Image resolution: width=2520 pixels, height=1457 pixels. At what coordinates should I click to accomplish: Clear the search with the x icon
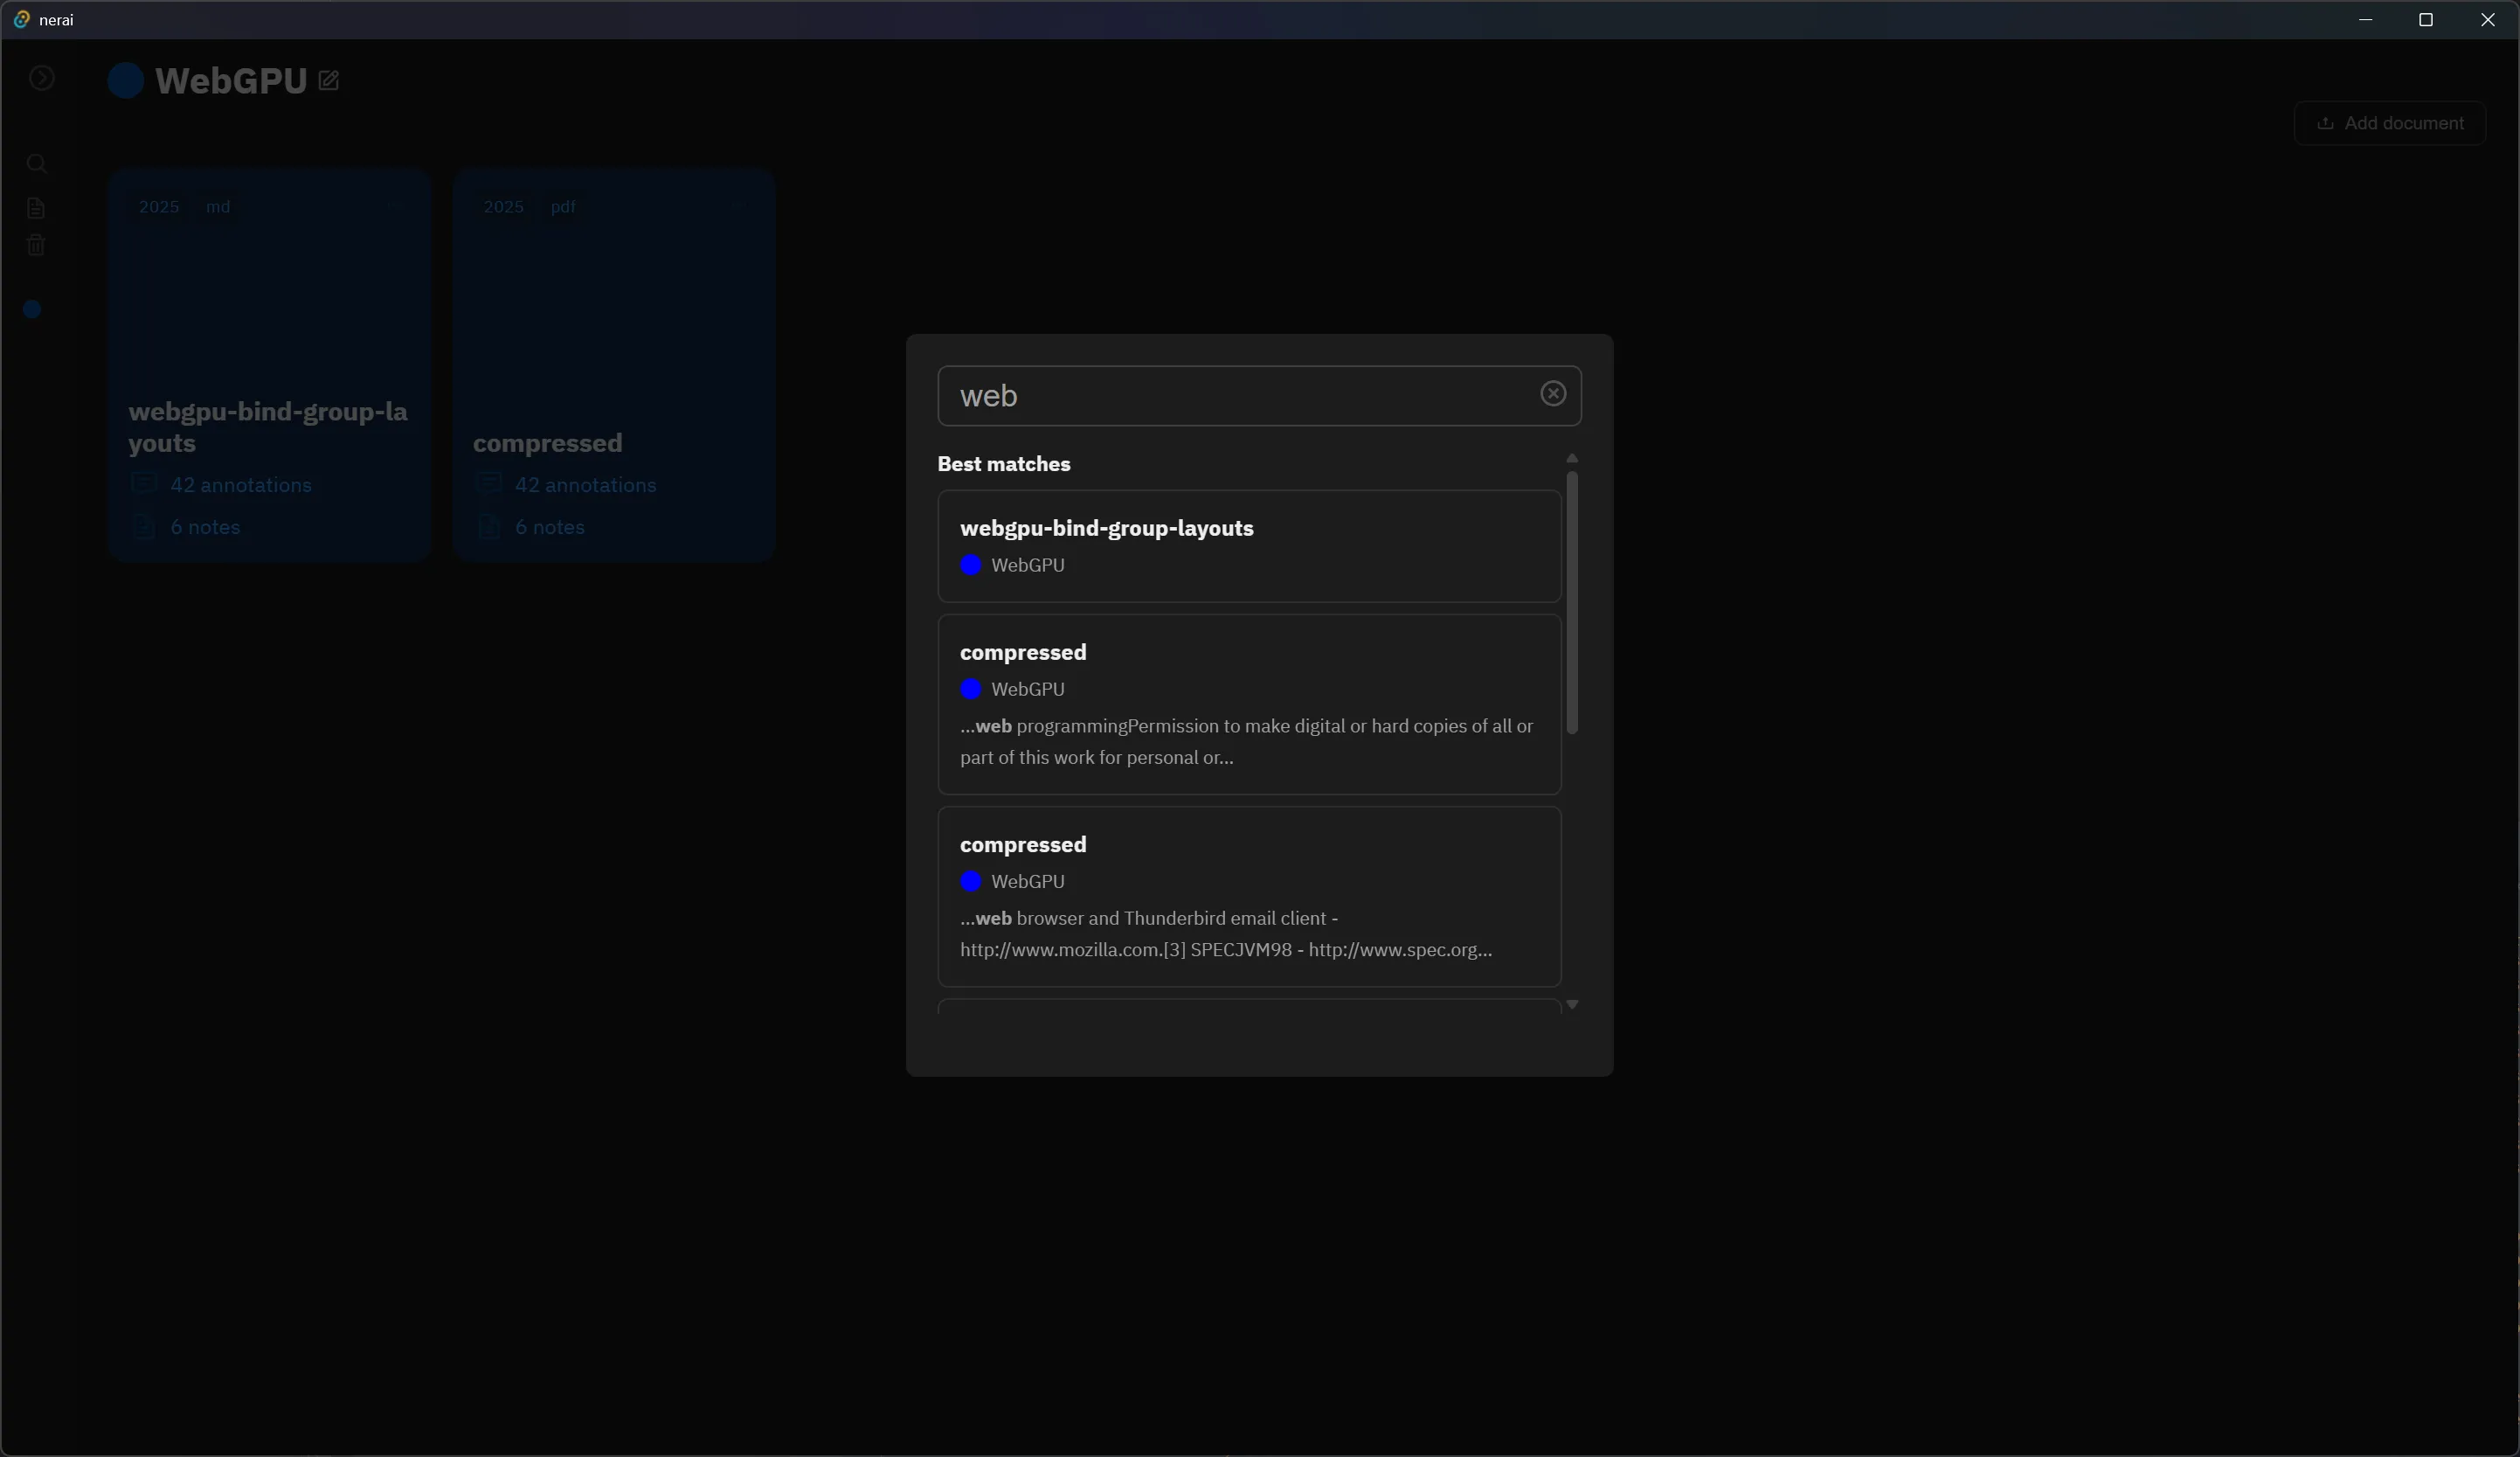coord(1552,394)
